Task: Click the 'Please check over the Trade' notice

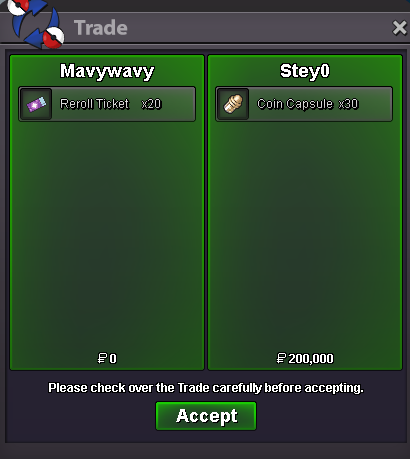Action: click(x=206, y=388)
